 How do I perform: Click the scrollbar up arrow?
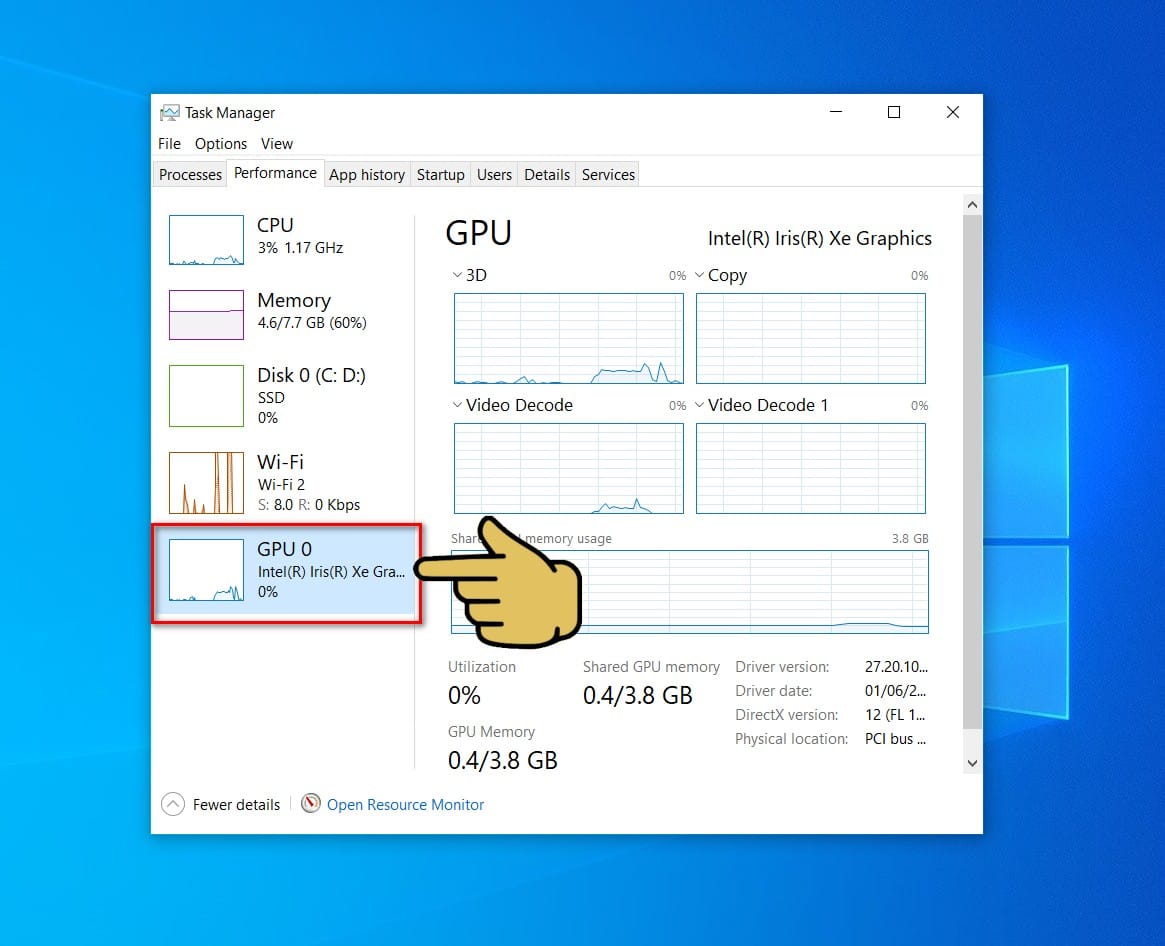click(972, 204)
